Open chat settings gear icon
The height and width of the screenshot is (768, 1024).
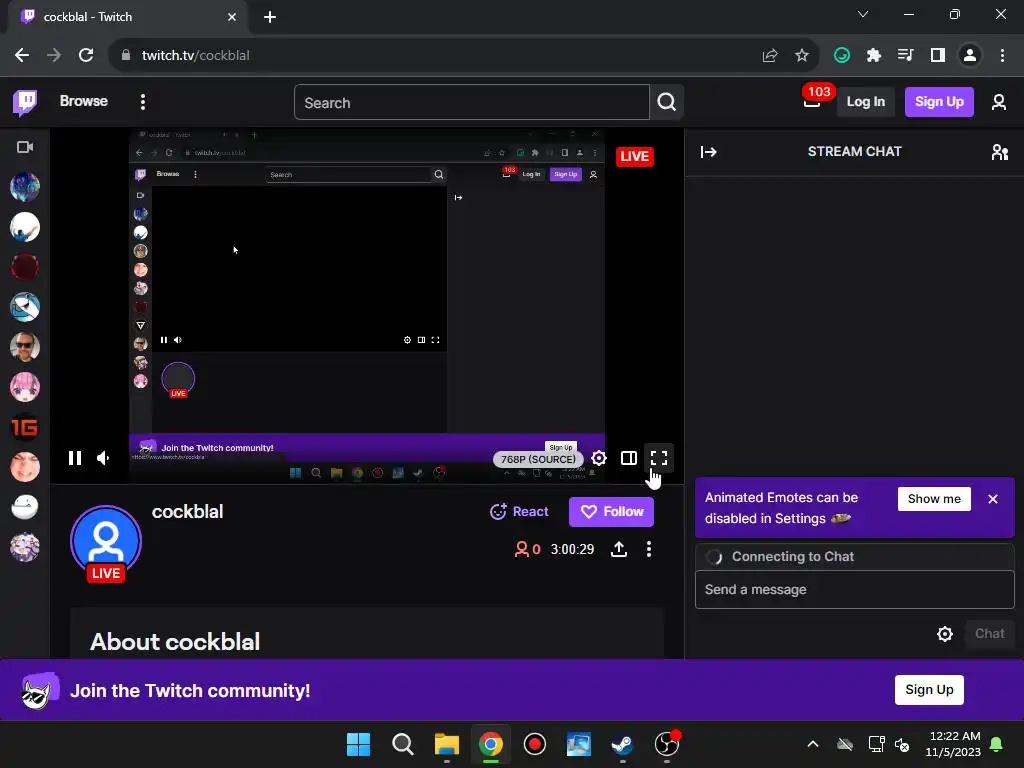[x=944, y=633]
